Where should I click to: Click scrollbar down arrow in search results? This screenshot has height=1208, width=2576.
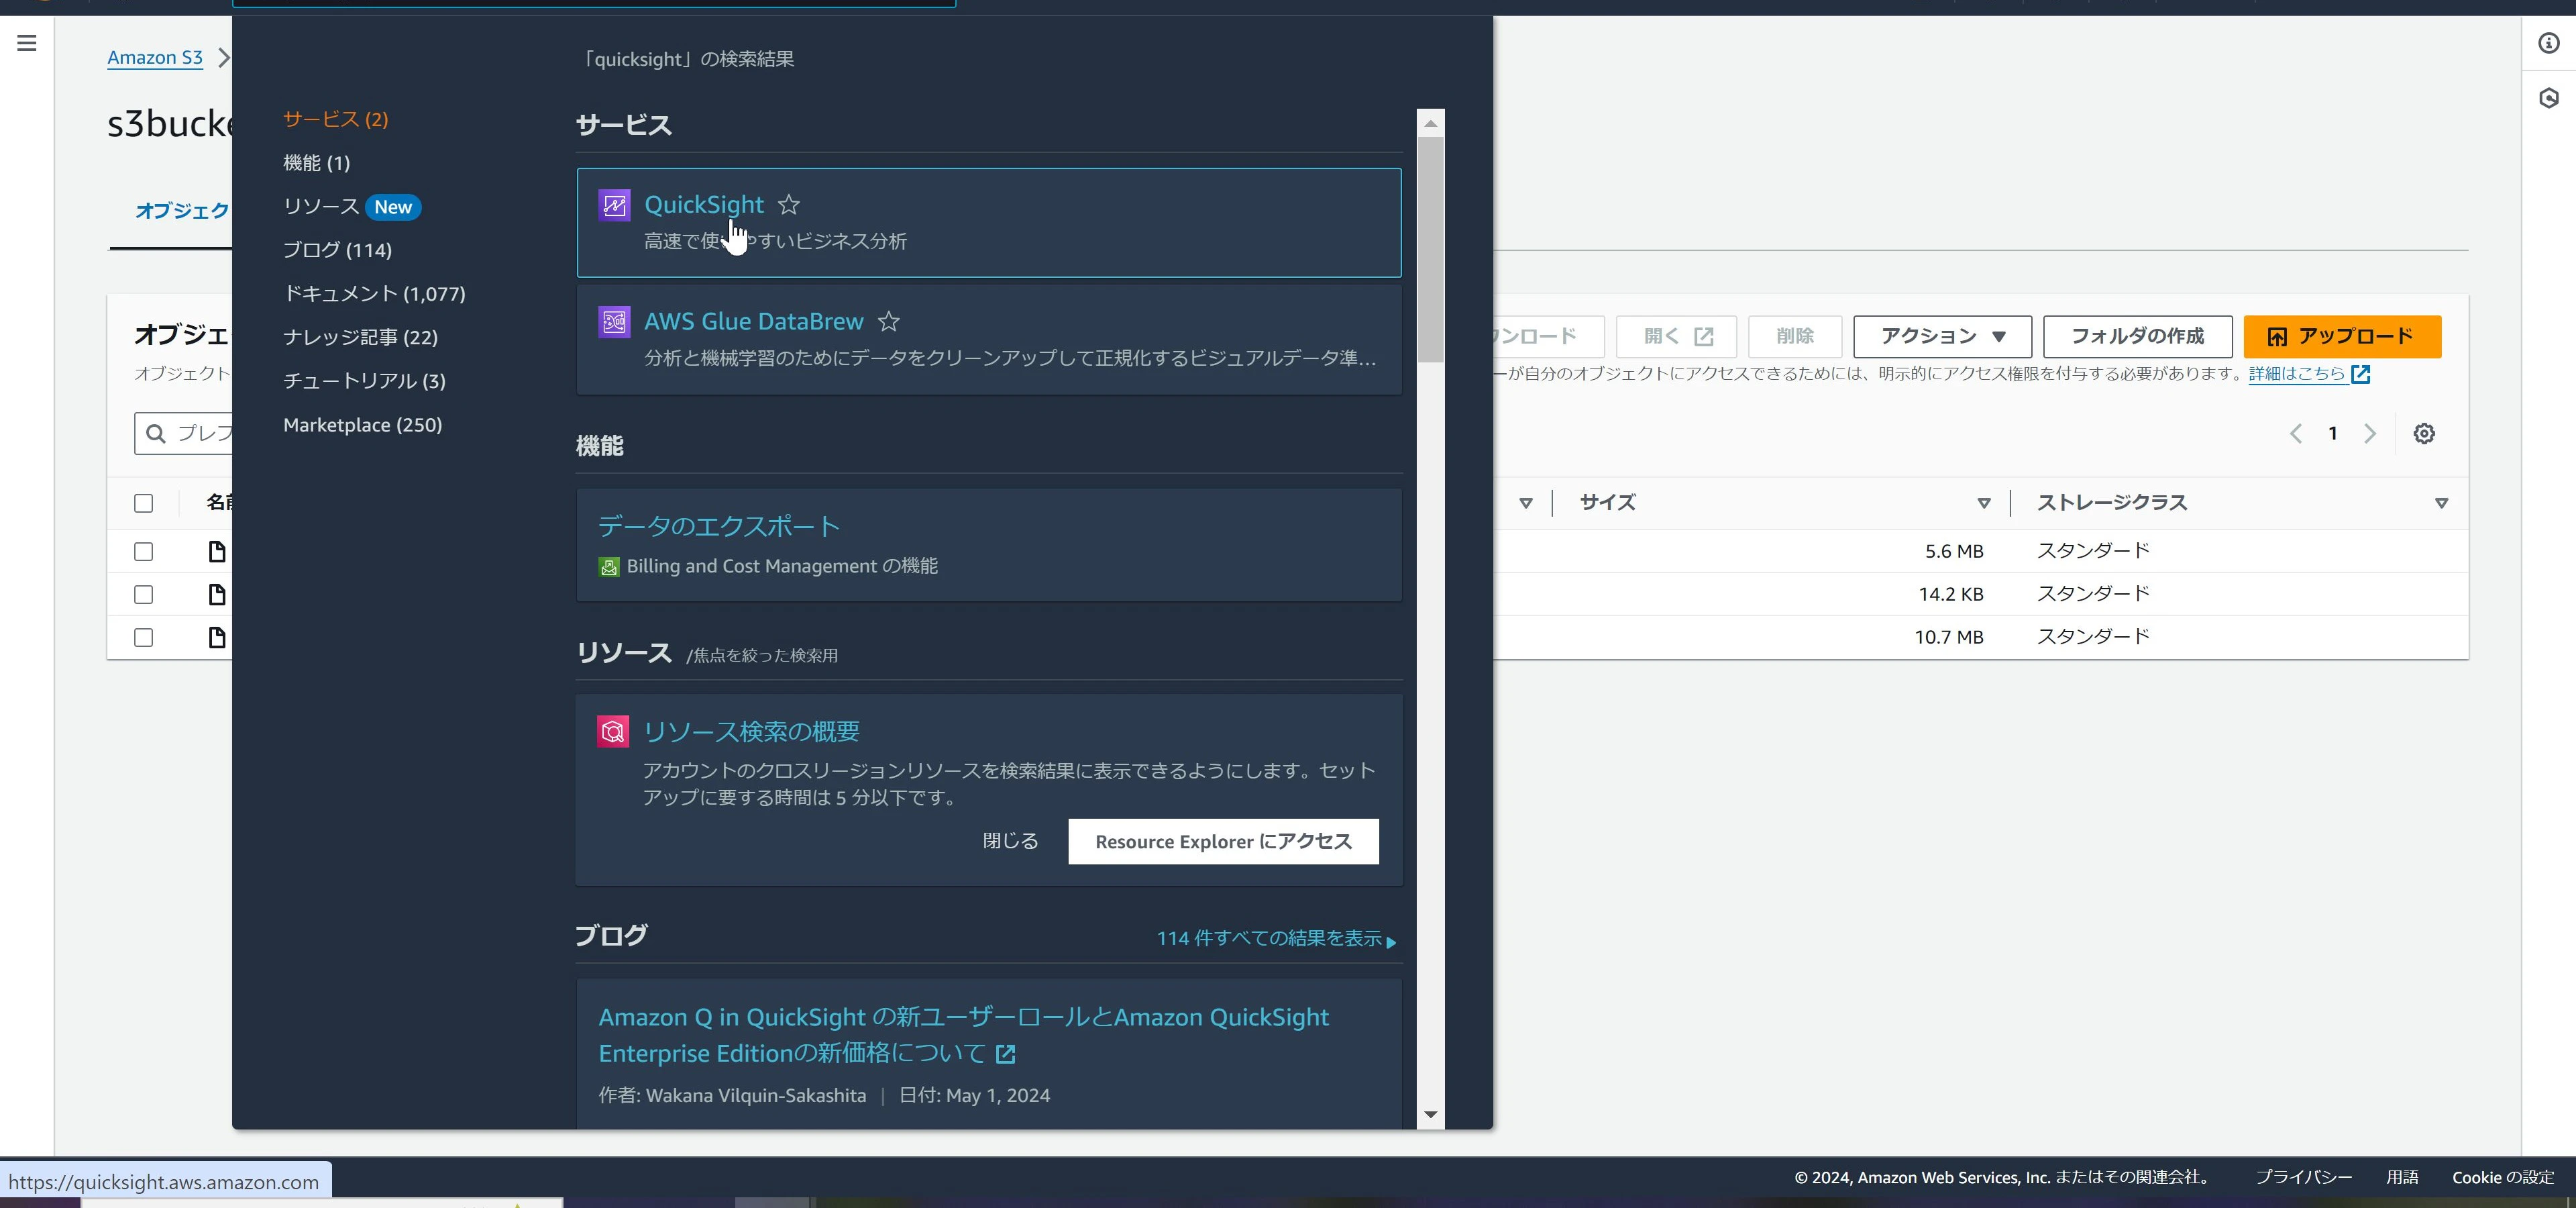(1431, 1115)
